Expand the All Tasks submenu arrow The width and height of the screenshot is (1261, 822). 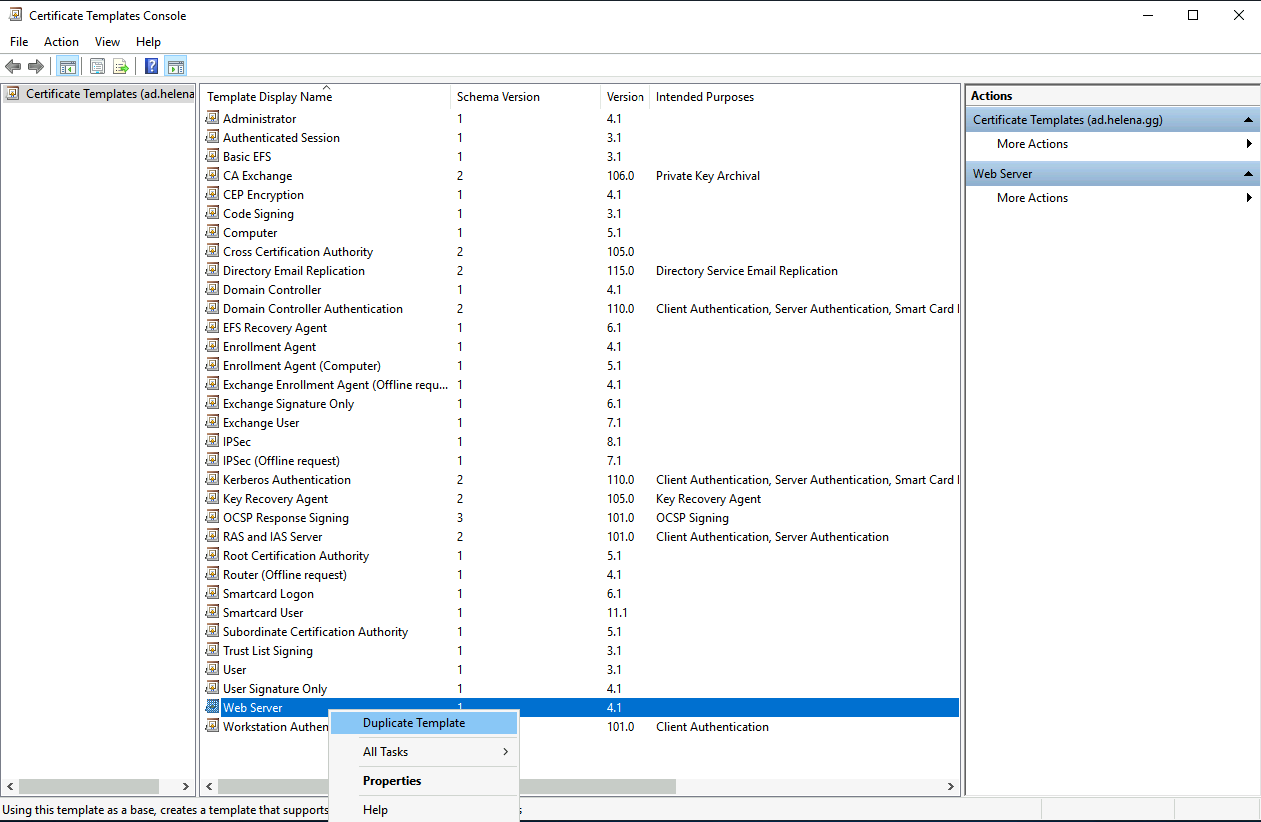[505, 752]
